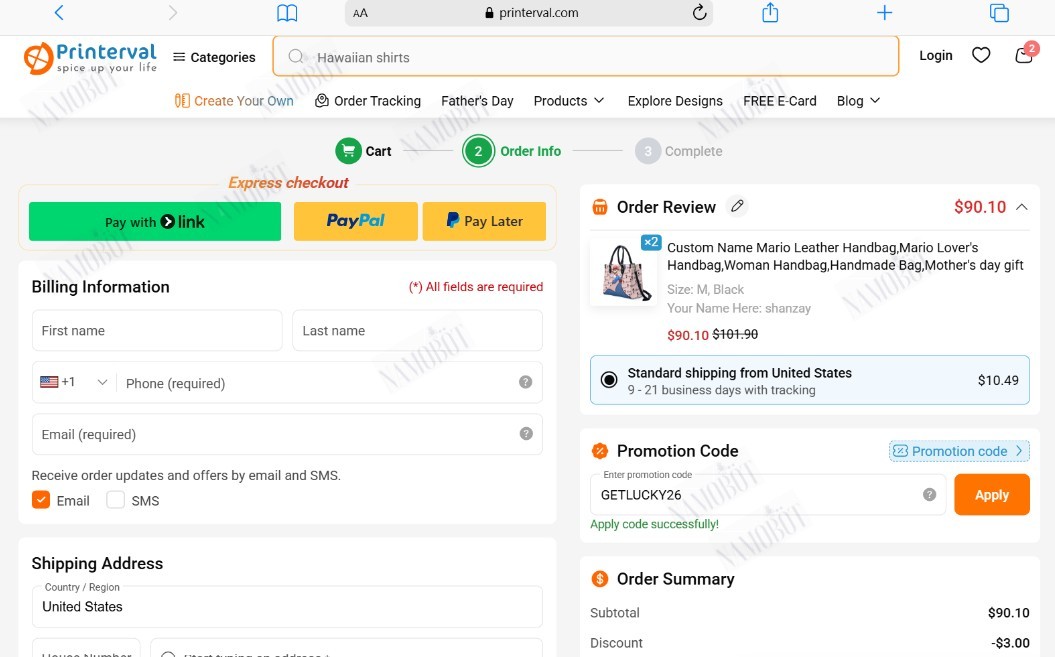Open the +1 country code dropdown
Viewport: 1055px width, 657px height.
pos(74,382)
